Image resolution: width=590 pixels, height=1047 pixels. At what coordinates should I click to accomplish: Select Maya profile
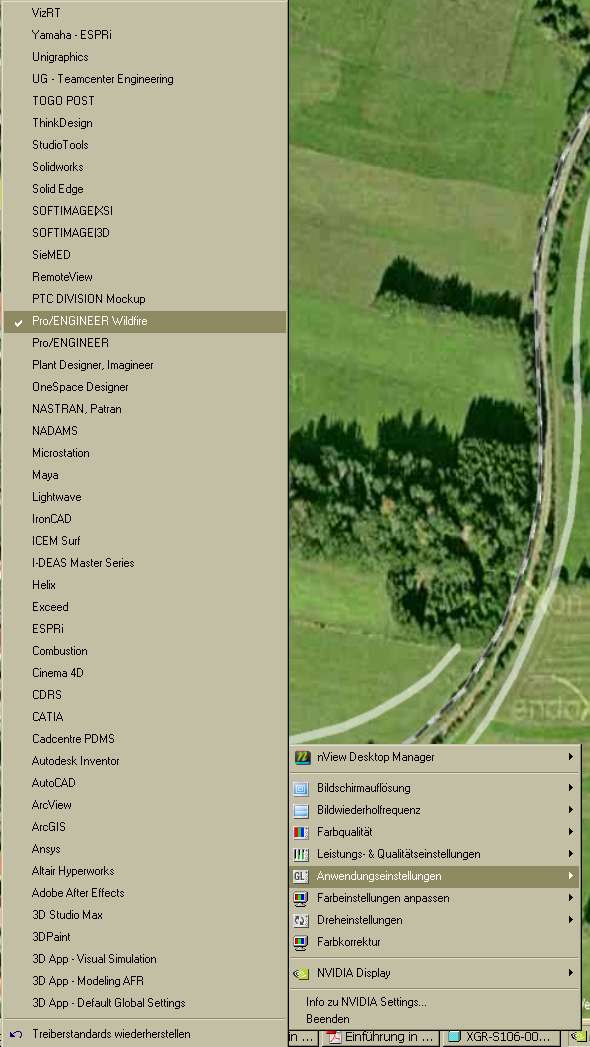tap(145, 475)
